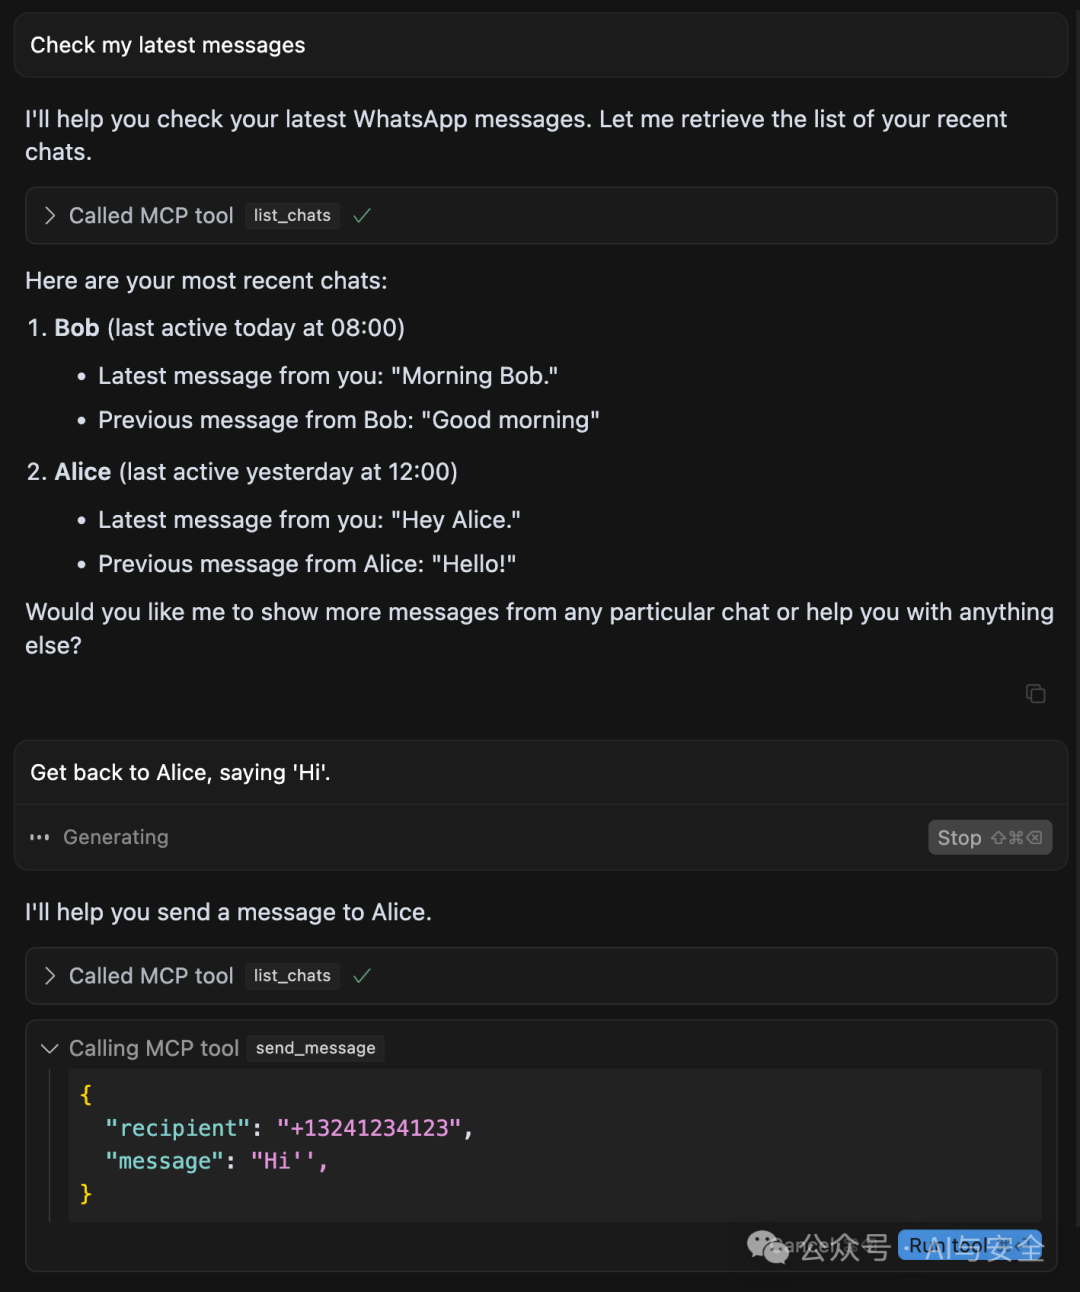Click the checkmark beside the first list_chats
Image resolution: width=1080 pixels, height=1292 pixels.
coord(362,216)
